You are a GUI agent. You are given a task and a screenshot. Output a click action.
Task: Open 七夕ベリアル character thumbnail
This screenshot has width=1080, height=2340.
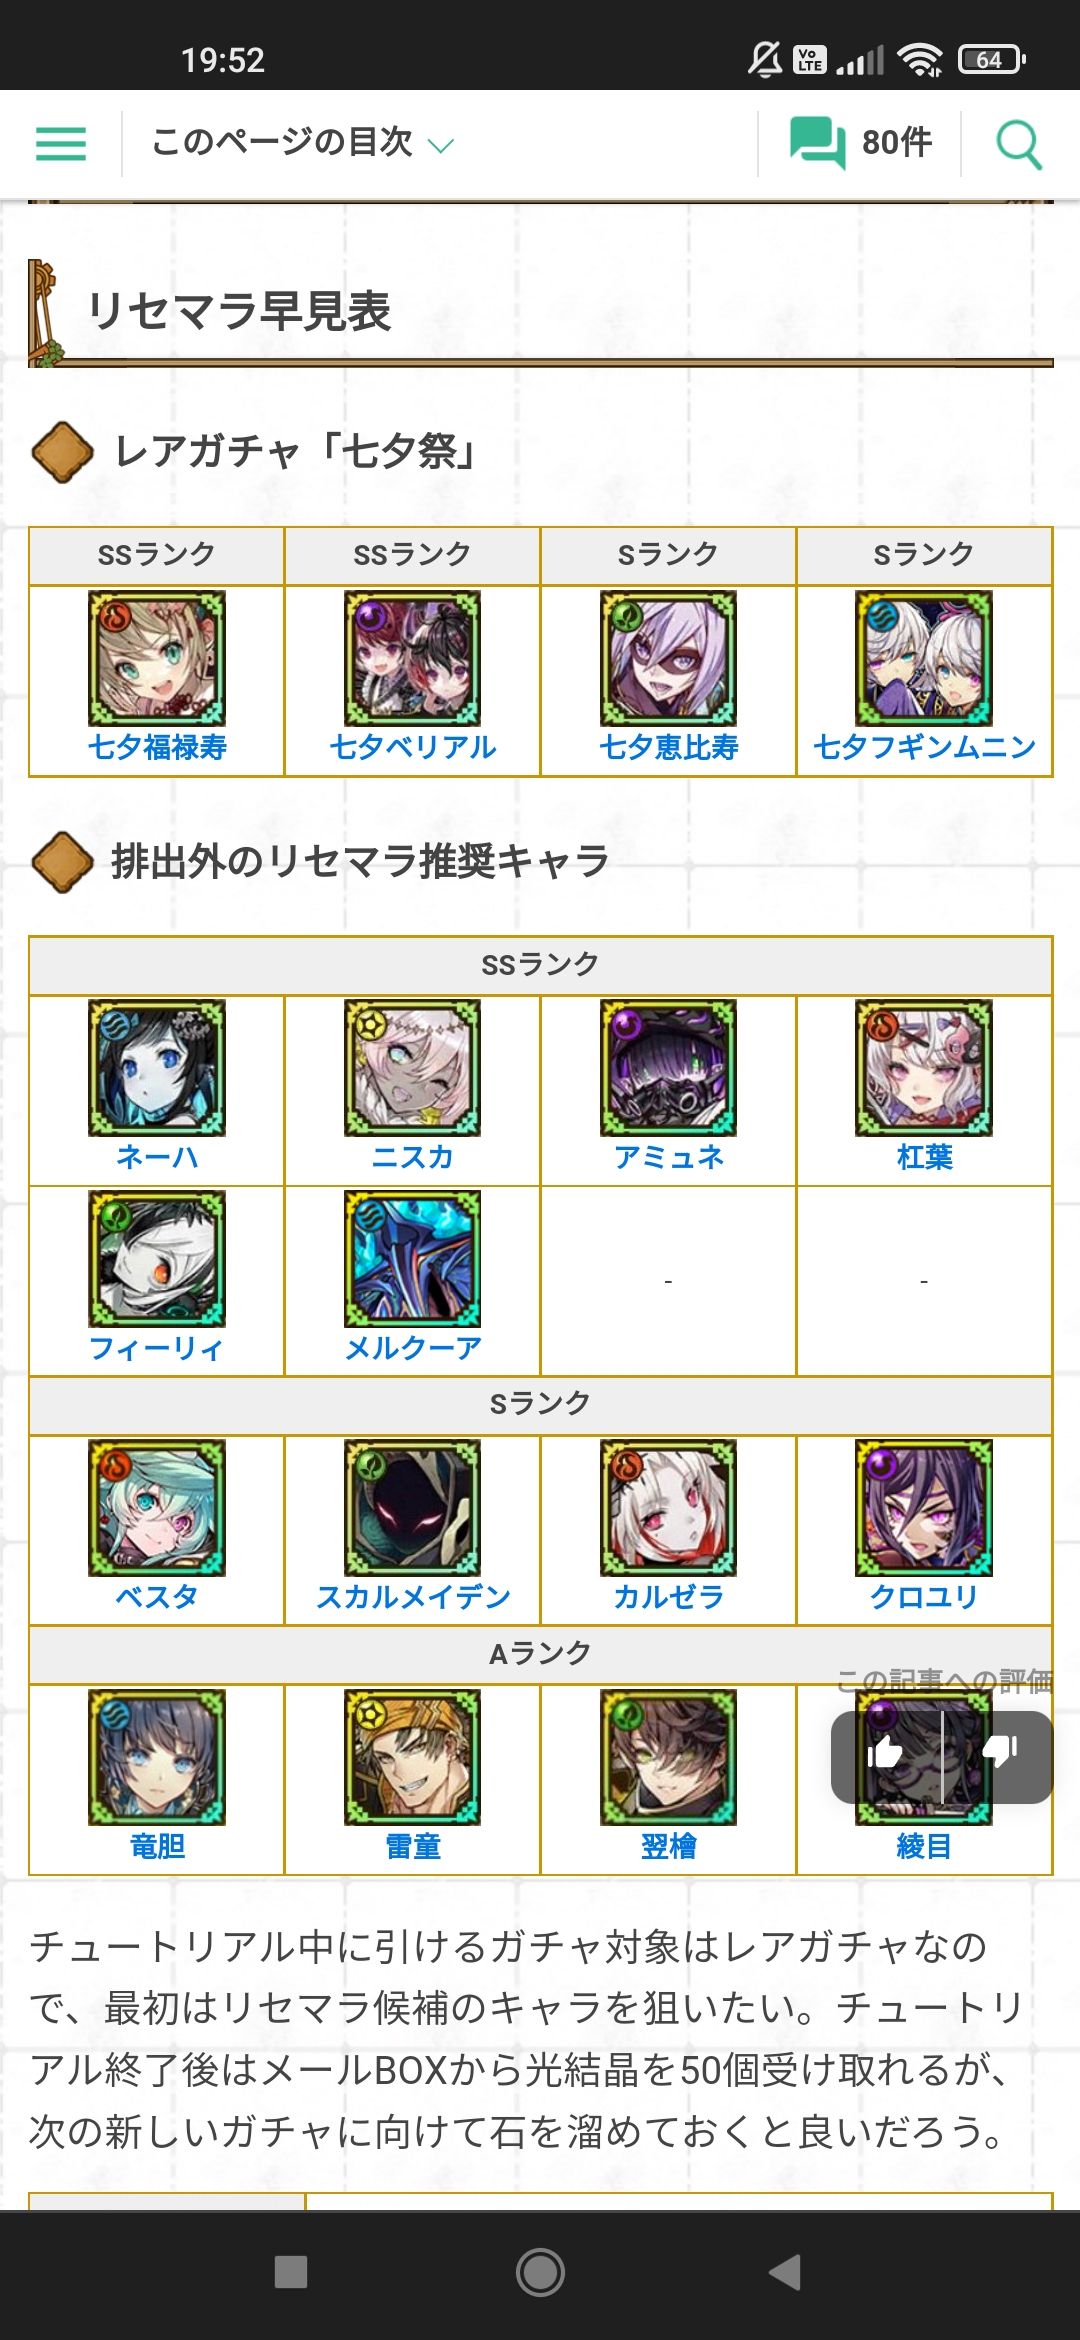tap(412, 658)
